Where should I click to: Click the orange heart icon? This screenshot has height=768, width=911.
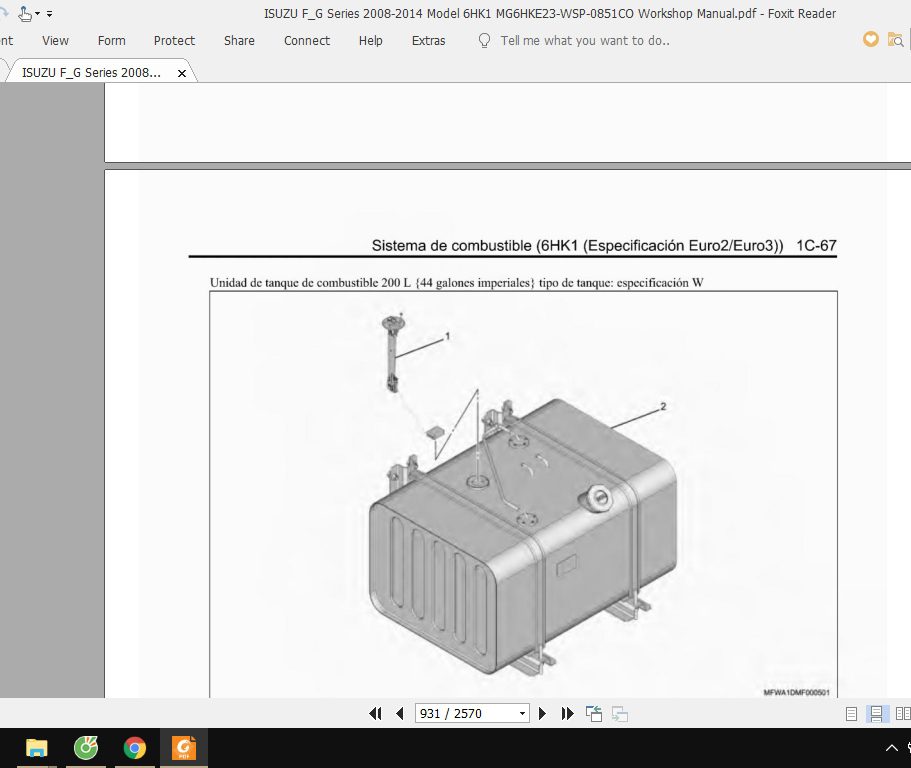coord(870,39)
